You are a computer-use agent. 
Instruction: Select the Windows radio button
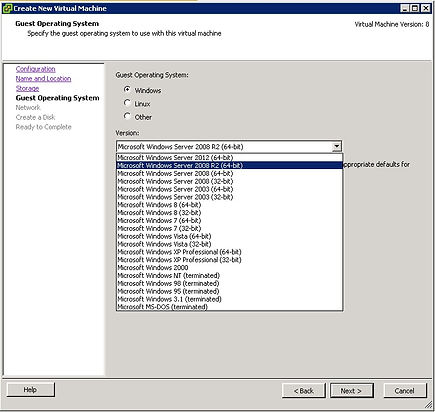tap(127, 89)
